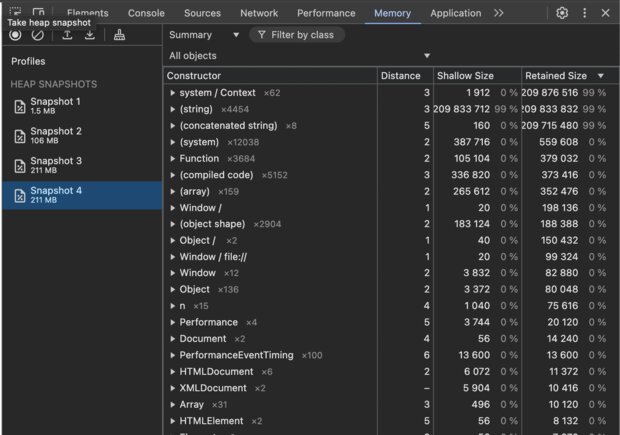620x435 pixels.
Task: Click Snapshot 3 file icon
Action: 20,166
